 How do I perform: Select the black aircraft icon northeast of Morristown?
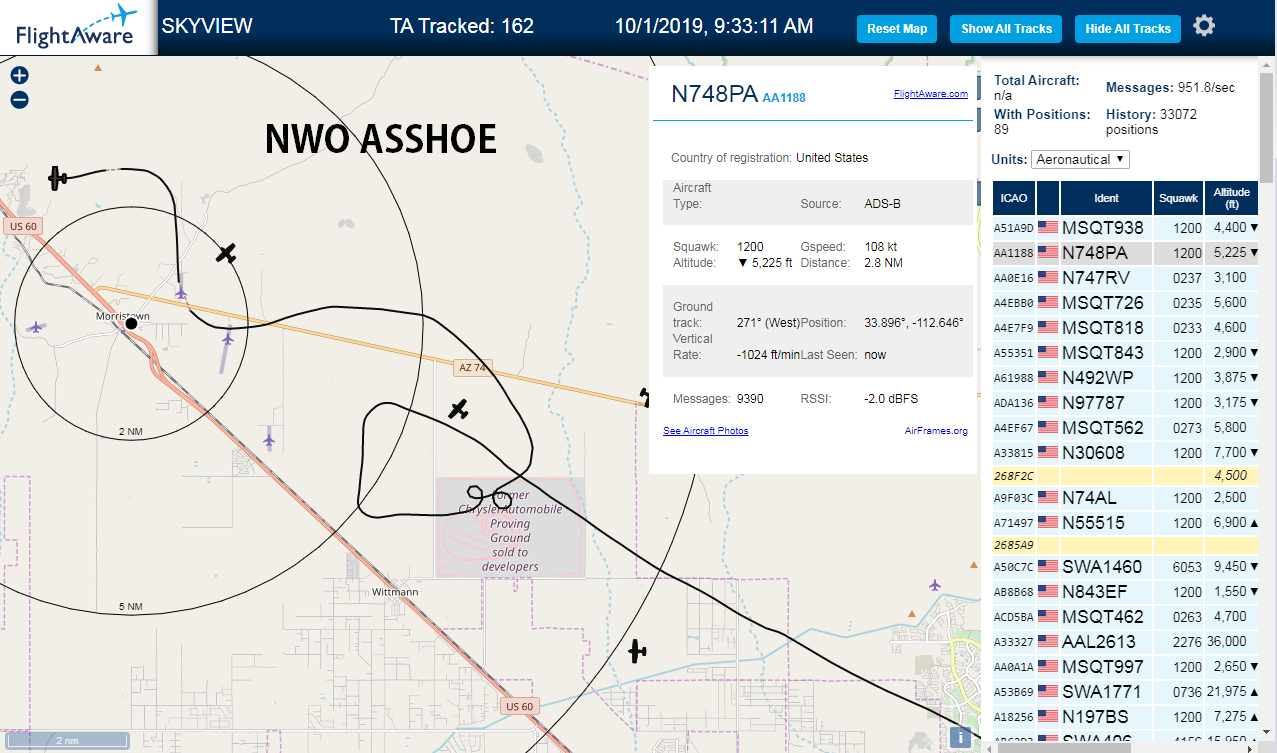[x=227, y=253]
